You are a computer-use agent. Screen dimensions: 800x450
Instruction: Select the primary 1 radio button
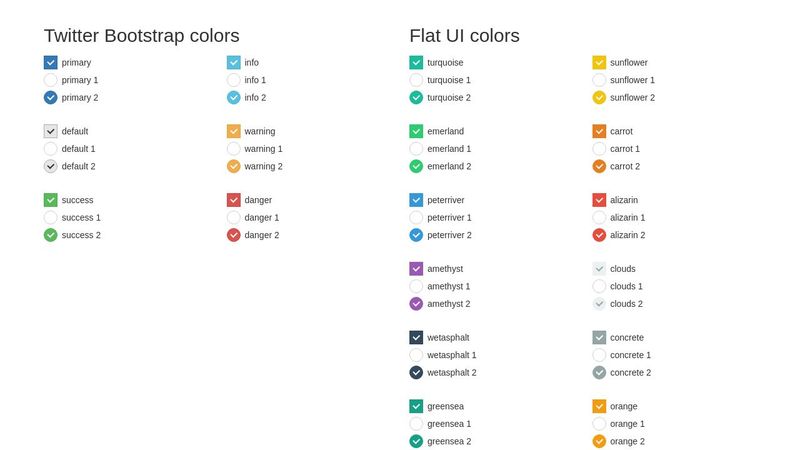pyautogui.click(x=51, y=80)
